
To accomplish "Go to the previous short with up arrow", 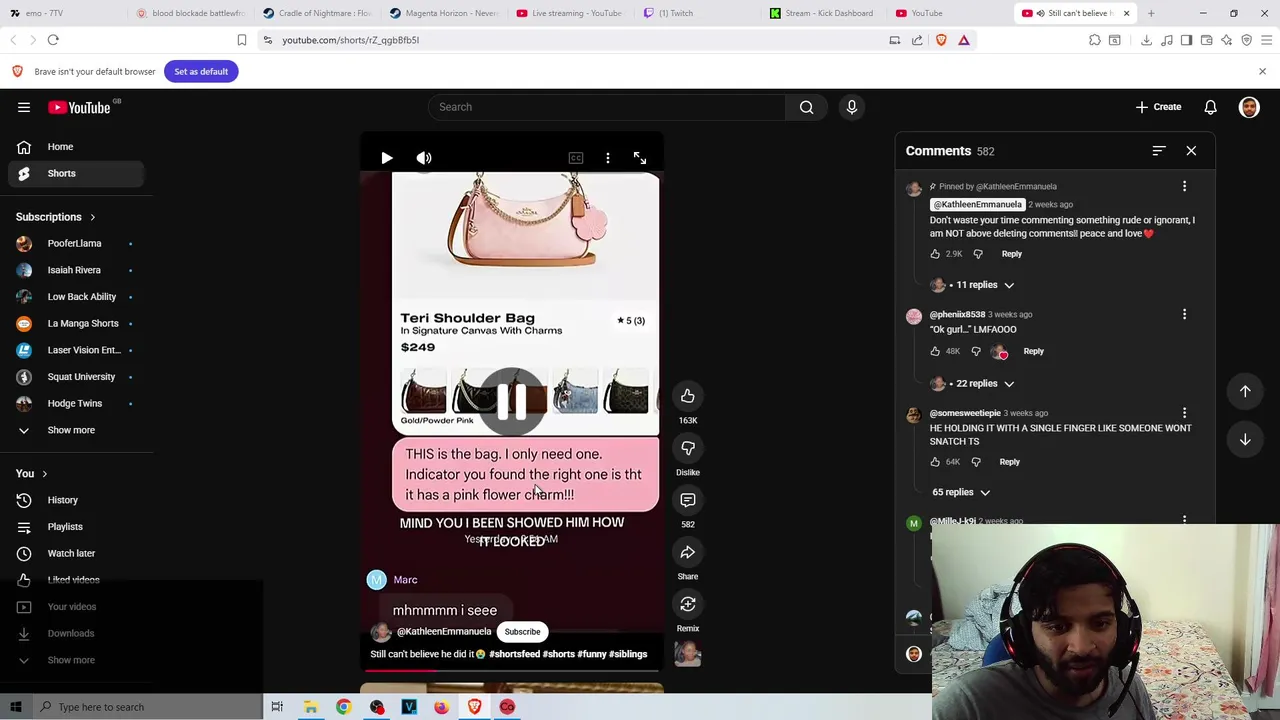I will click(1245, 392).
